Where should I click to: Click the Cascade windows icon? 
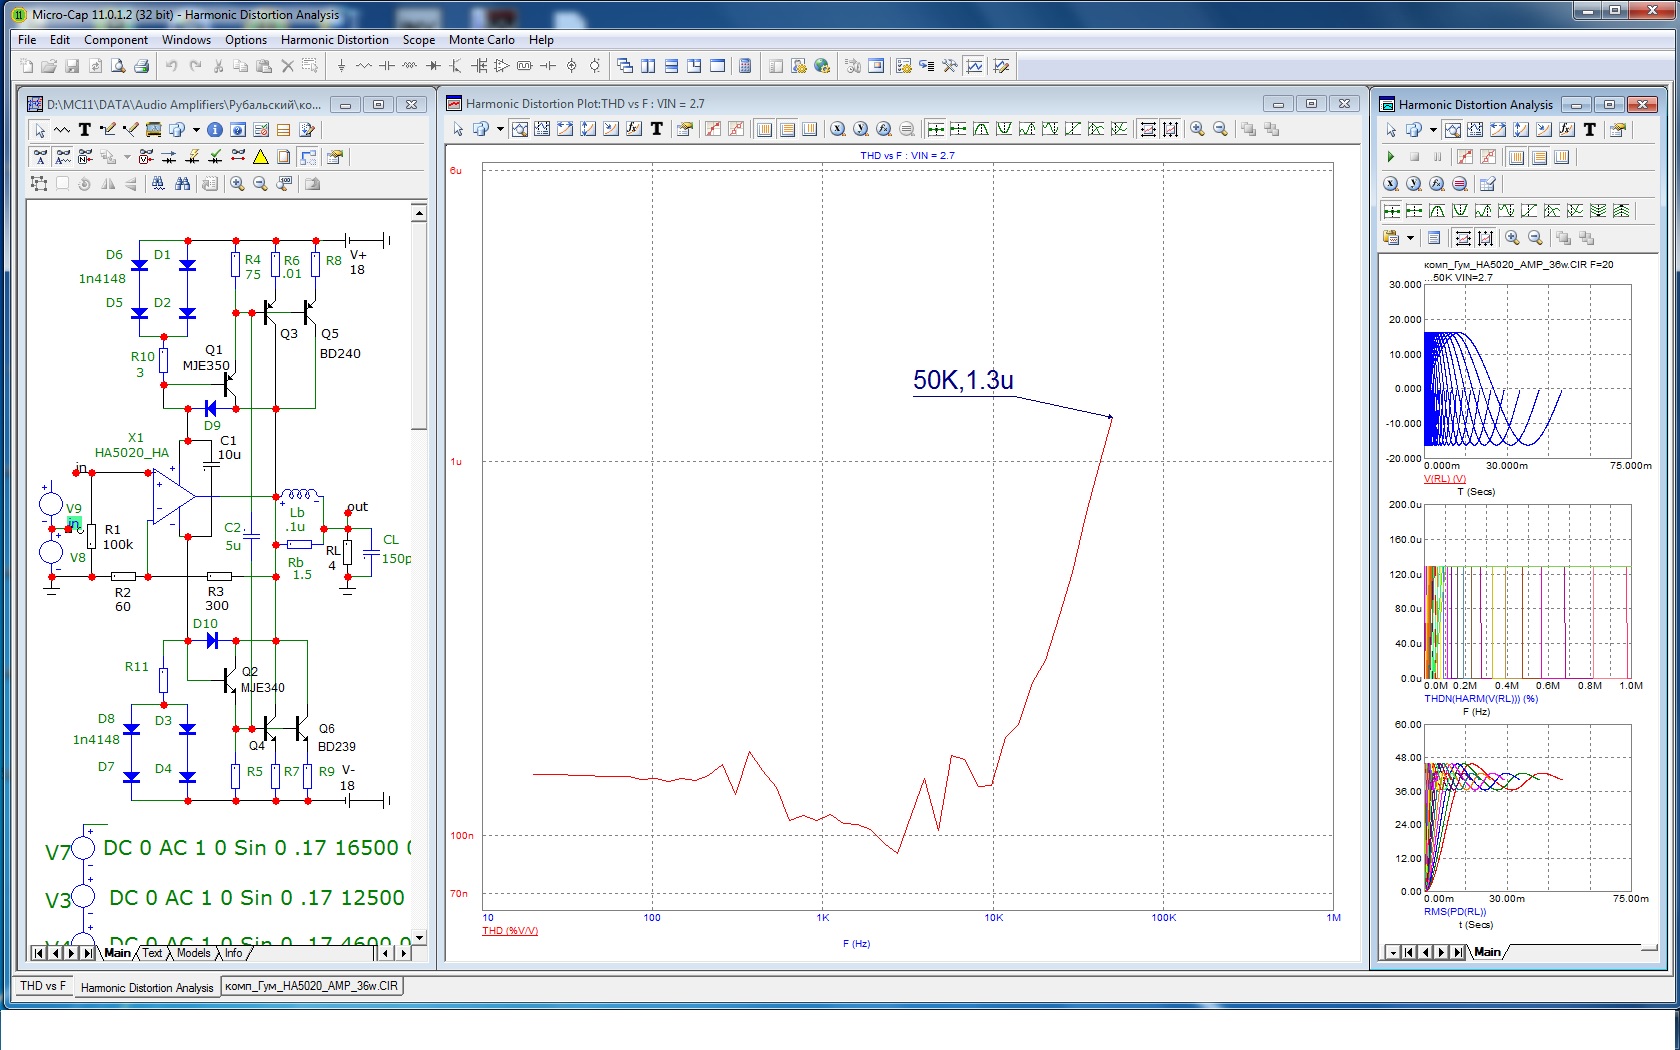click(625, 66)
